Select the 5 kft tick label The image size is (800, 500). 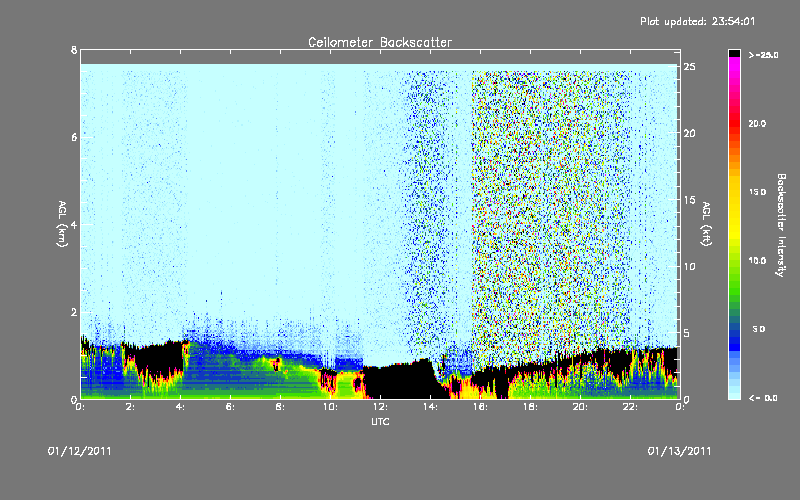click(687, 333)
